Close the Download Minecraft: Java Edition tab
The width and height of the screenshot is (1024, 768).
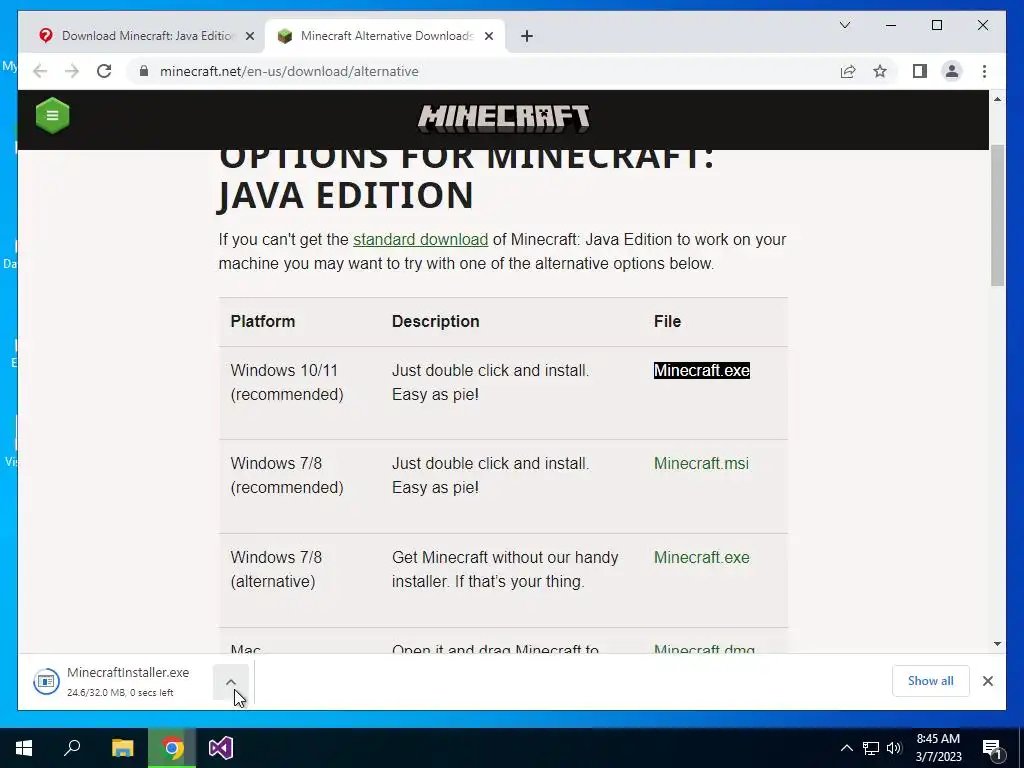tap(249, 36)
